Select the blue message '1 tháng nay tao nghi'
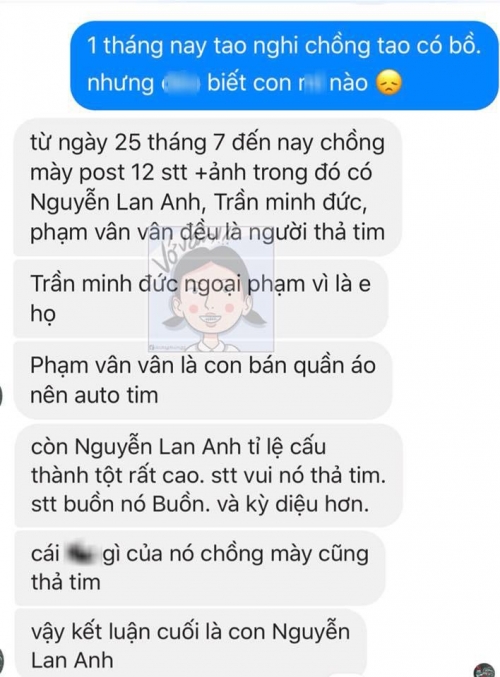 click(284, 65)
